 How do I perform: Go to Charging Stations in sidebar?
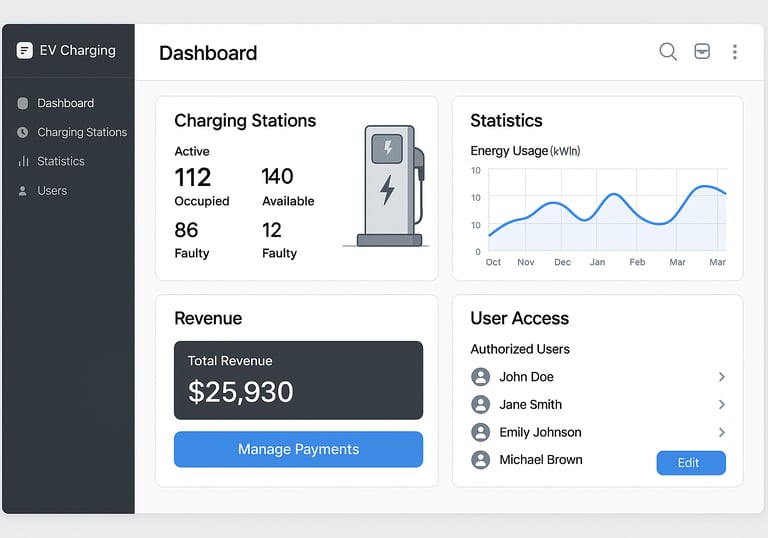(x=82, y=132)
